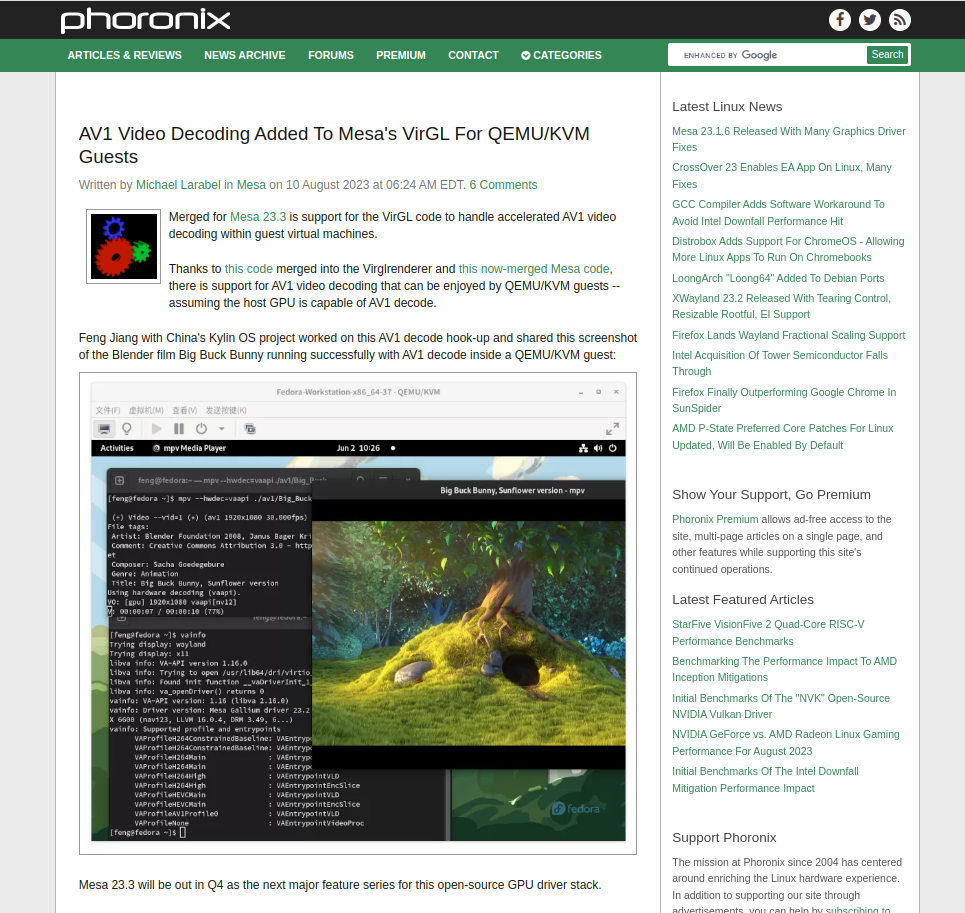
Task: Open Distrobox ChromeOS support link
Action: coord(788,249)
